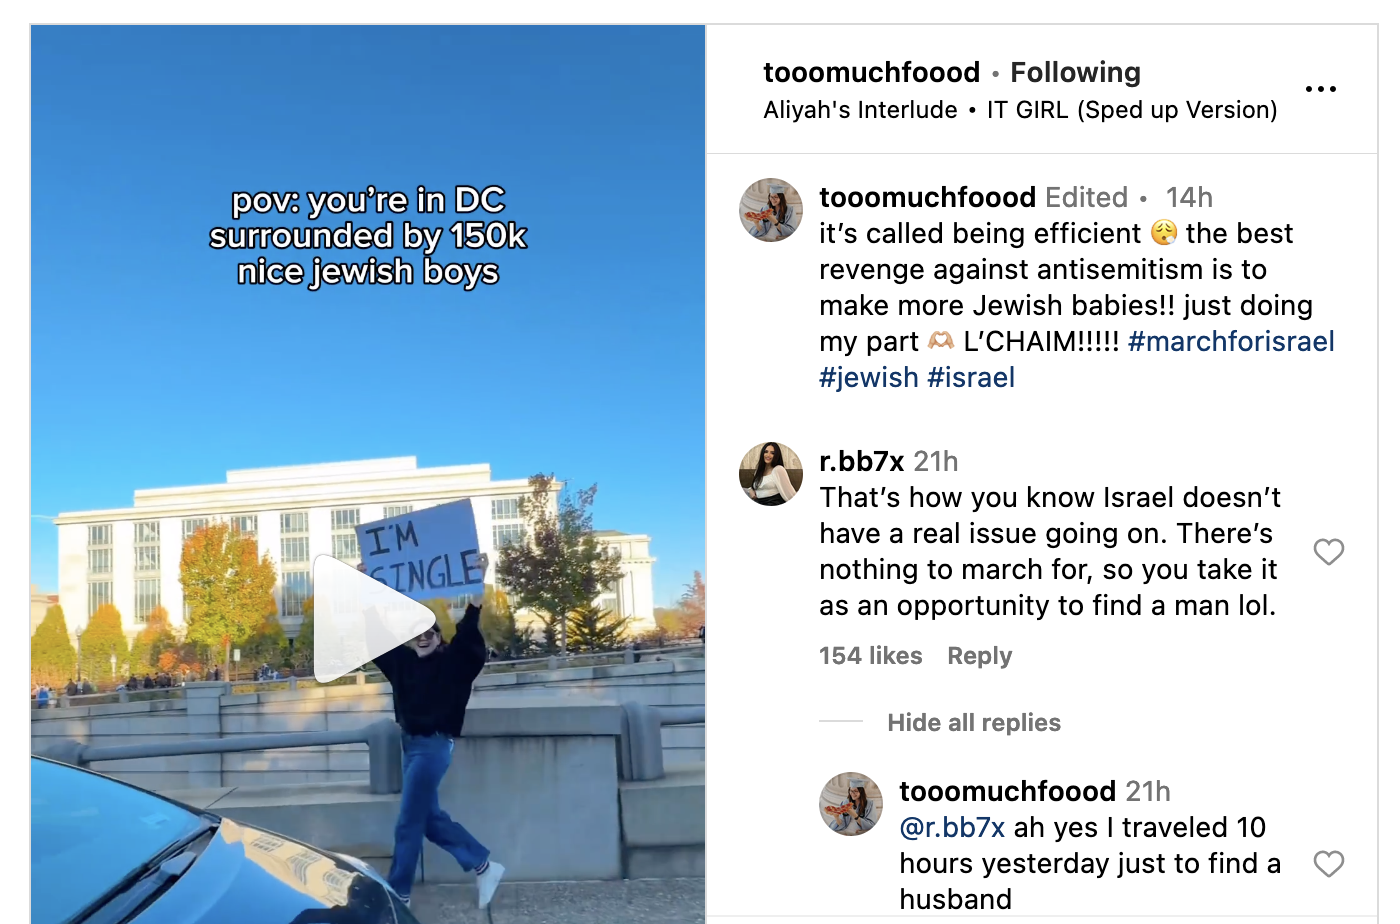Open the #jewish hashtag
The height and width of the screenshot is (924, 1400).
coord(868,378)
